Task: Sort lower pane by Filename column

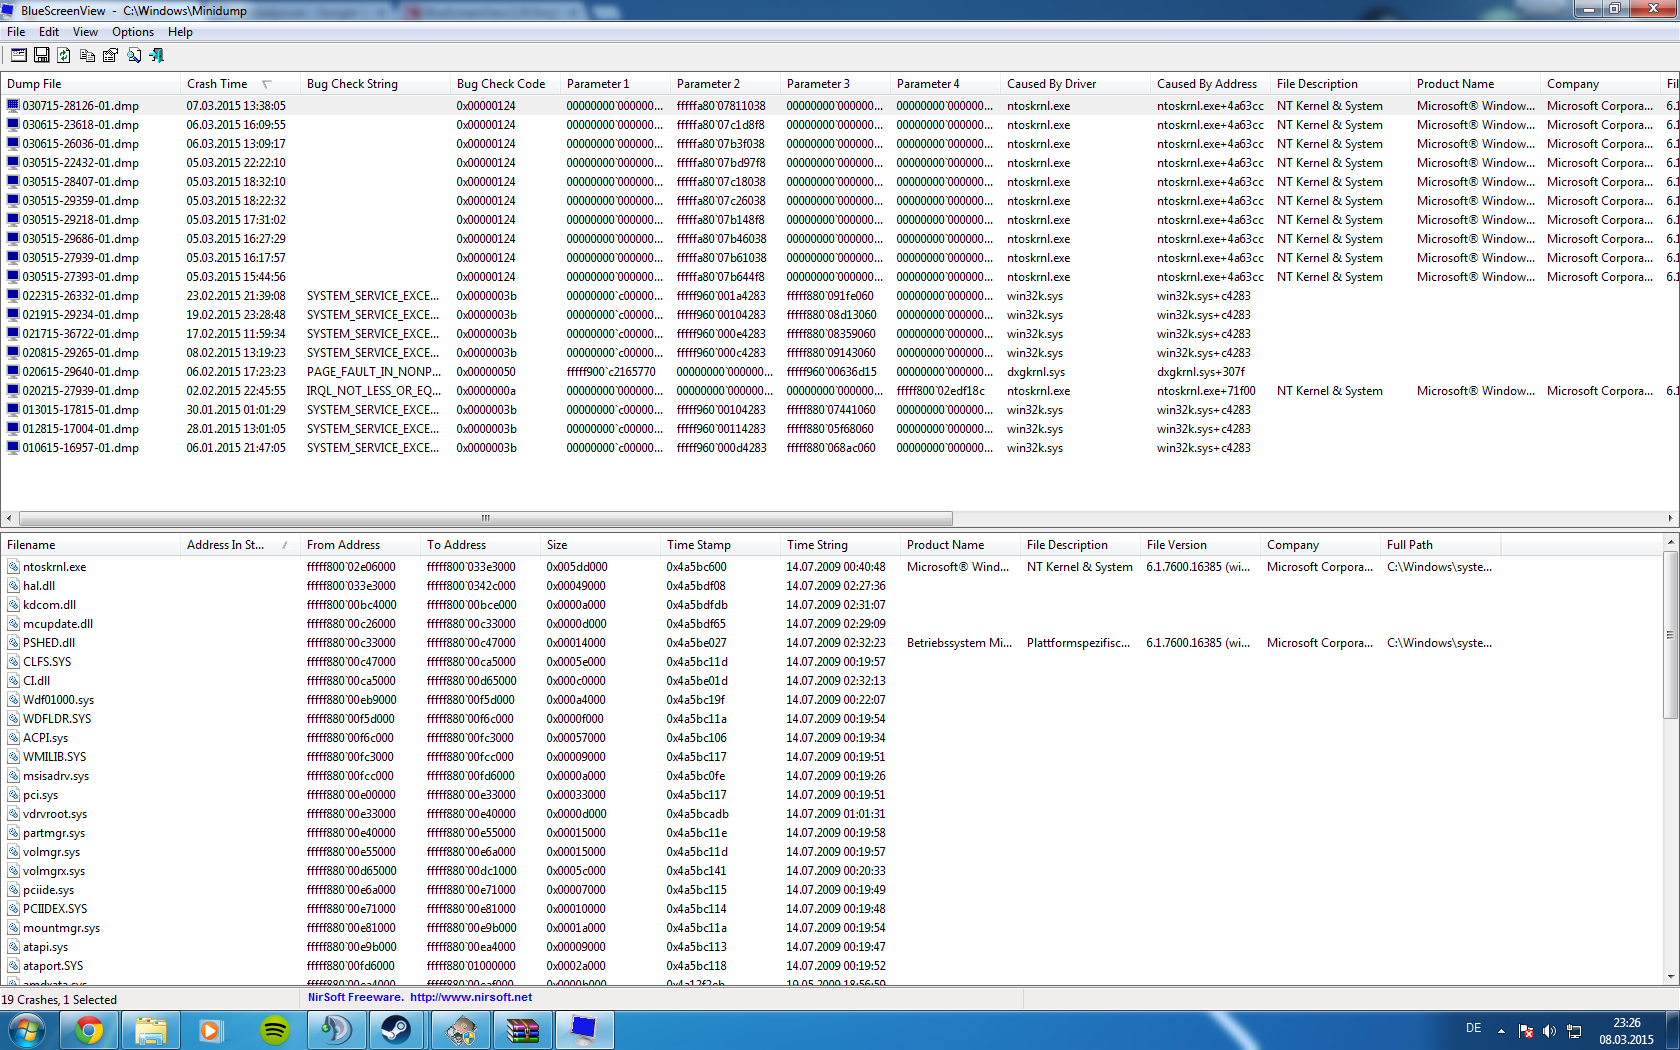Action: pyautogui.click(x=90, y=545)
